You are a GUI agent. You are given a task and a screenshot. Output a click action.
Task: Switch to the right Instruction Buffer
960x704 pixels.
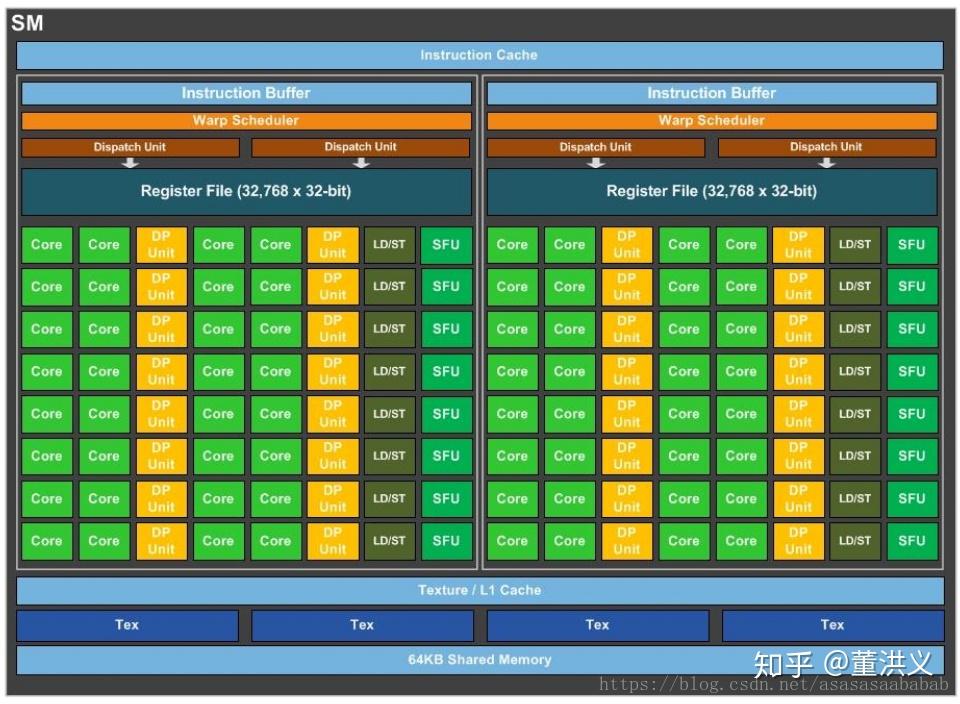[711, 93]
